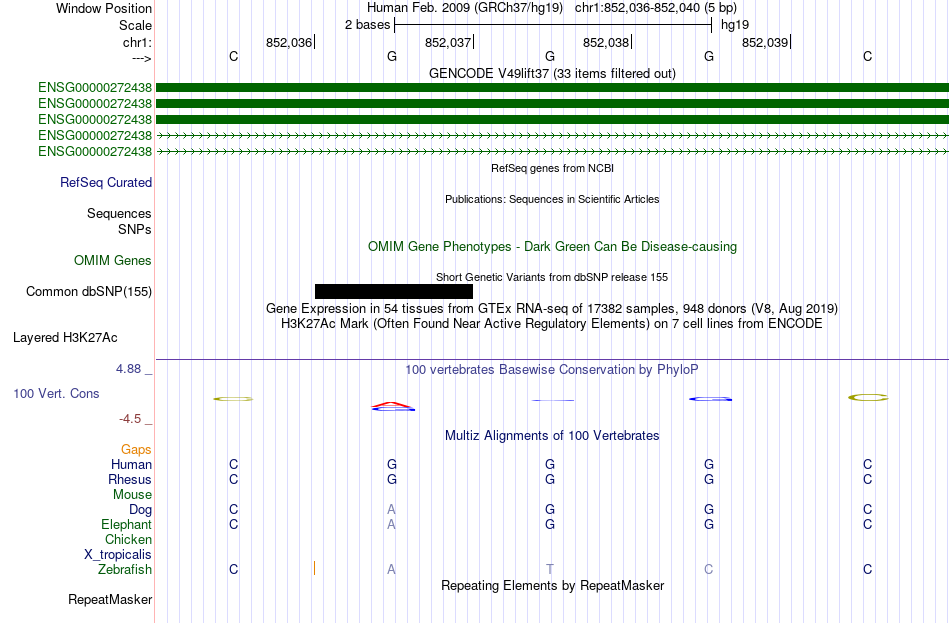Click 'Human Feb. 2009 (GRCh37/hg19)' header text
Image resolution: width=950 pixels, height=623 pixels.
point(465,8)
